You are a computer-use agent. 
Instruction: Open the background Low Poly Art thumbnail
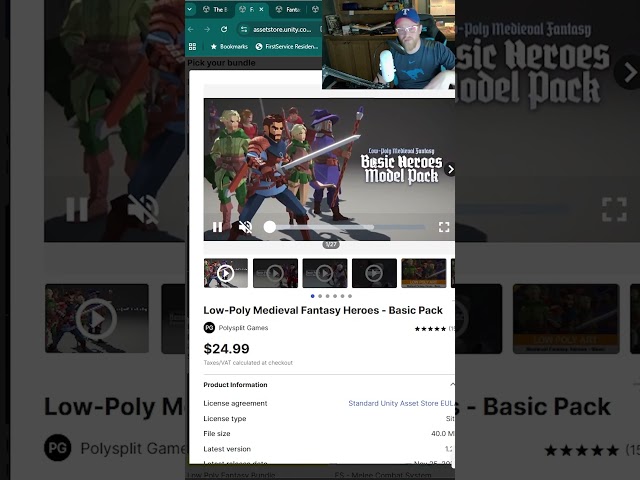566,319
